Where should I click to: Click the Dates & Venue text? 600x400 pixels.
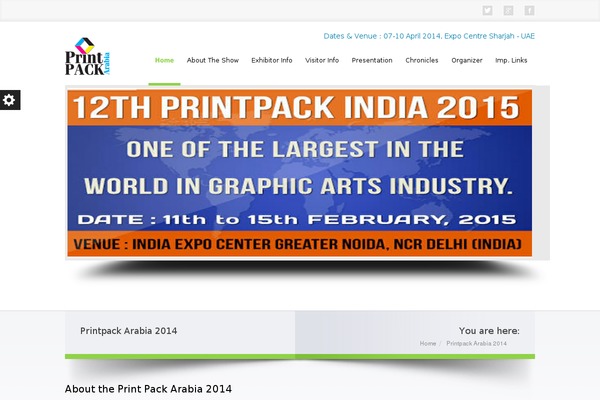[429, 36]
